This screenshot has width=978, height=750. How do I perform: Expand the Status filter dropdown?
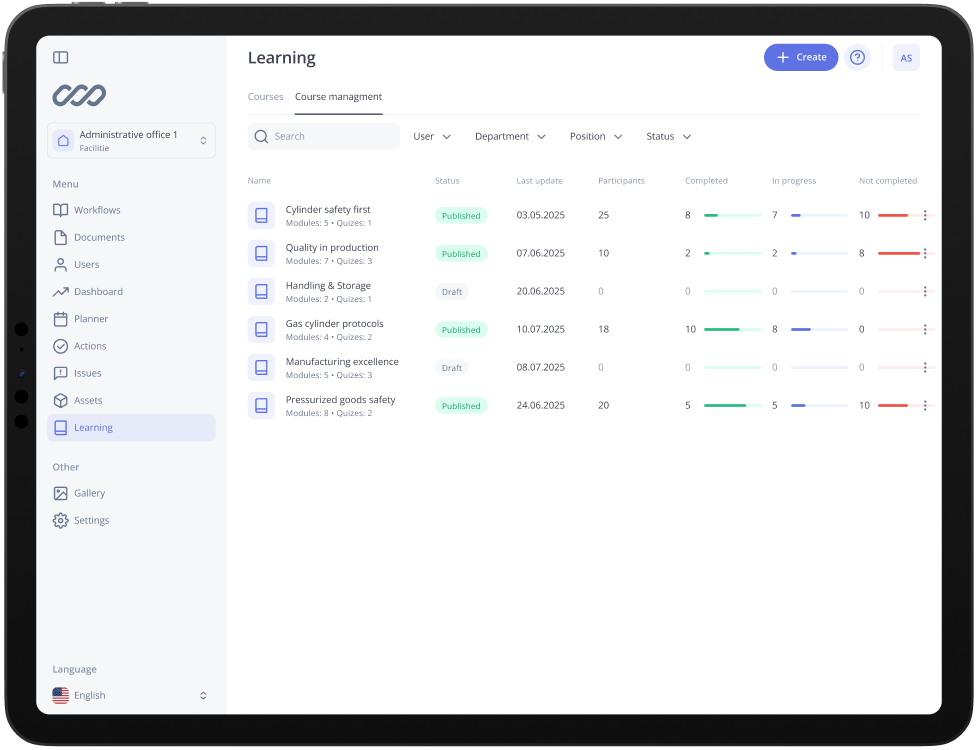pyautogui.click(x=668, y=136)
